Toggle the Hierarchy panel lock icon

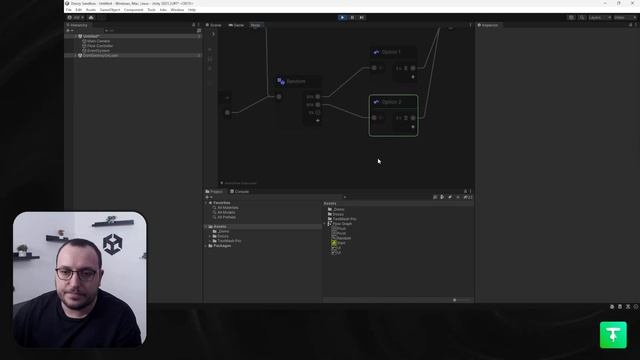(x=193, y=25)
